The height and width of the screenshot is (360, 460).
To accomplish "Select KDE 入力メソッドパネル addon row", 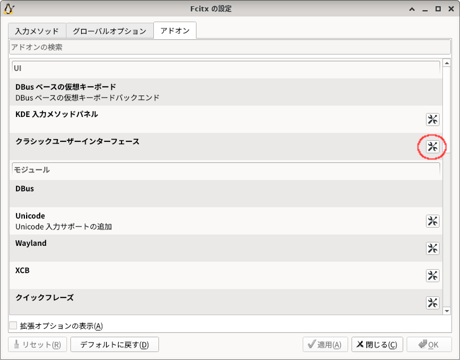I will coord(226,119).
